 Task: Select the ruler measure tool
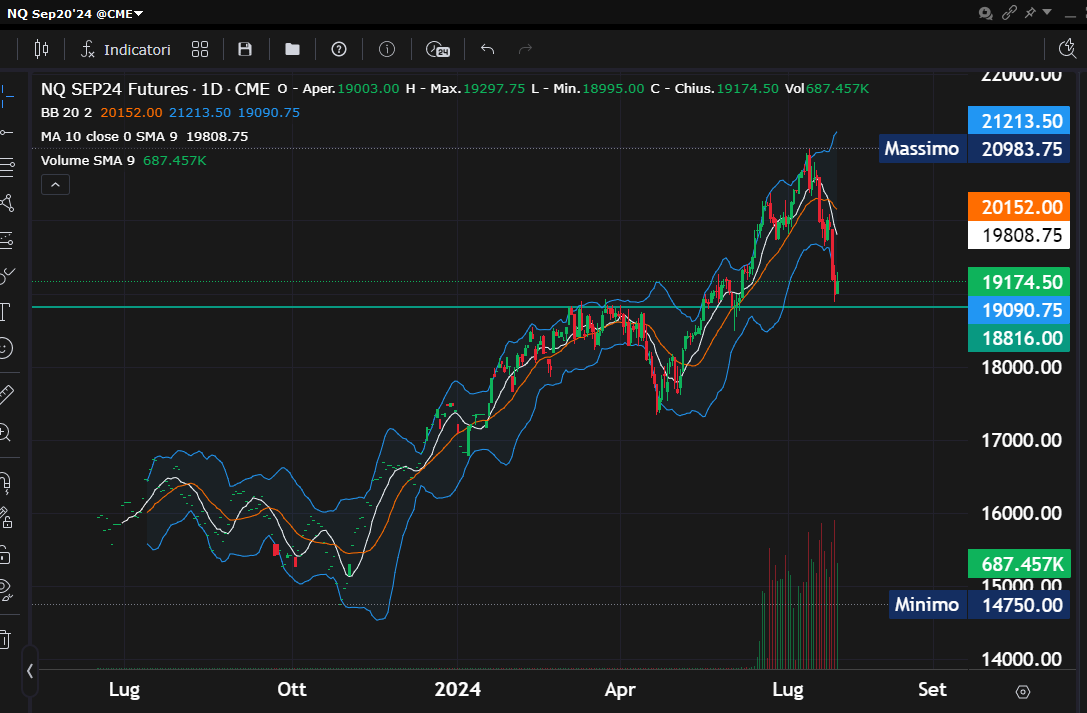pyautogui.click(x=7, y=394)
